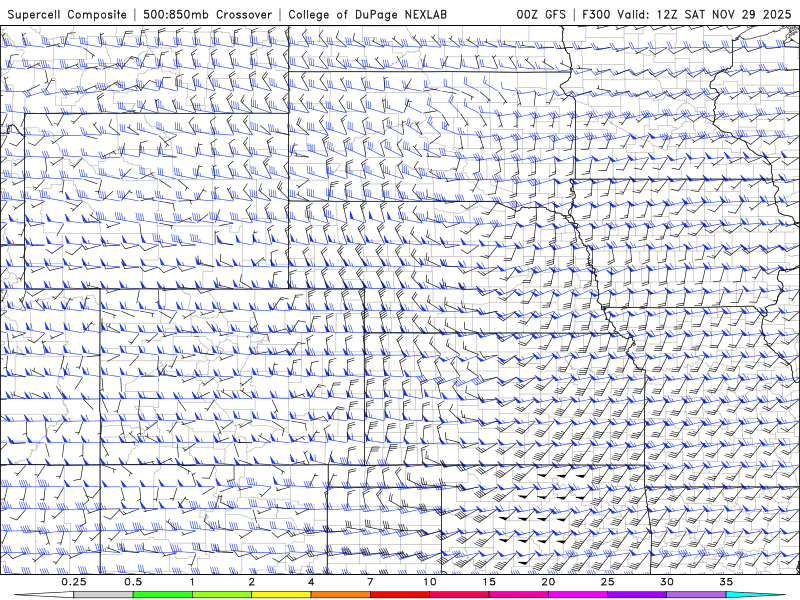Screen dimensions: 800x600
Task: Click the Supercell Composite title text
Action: (67, 14)
